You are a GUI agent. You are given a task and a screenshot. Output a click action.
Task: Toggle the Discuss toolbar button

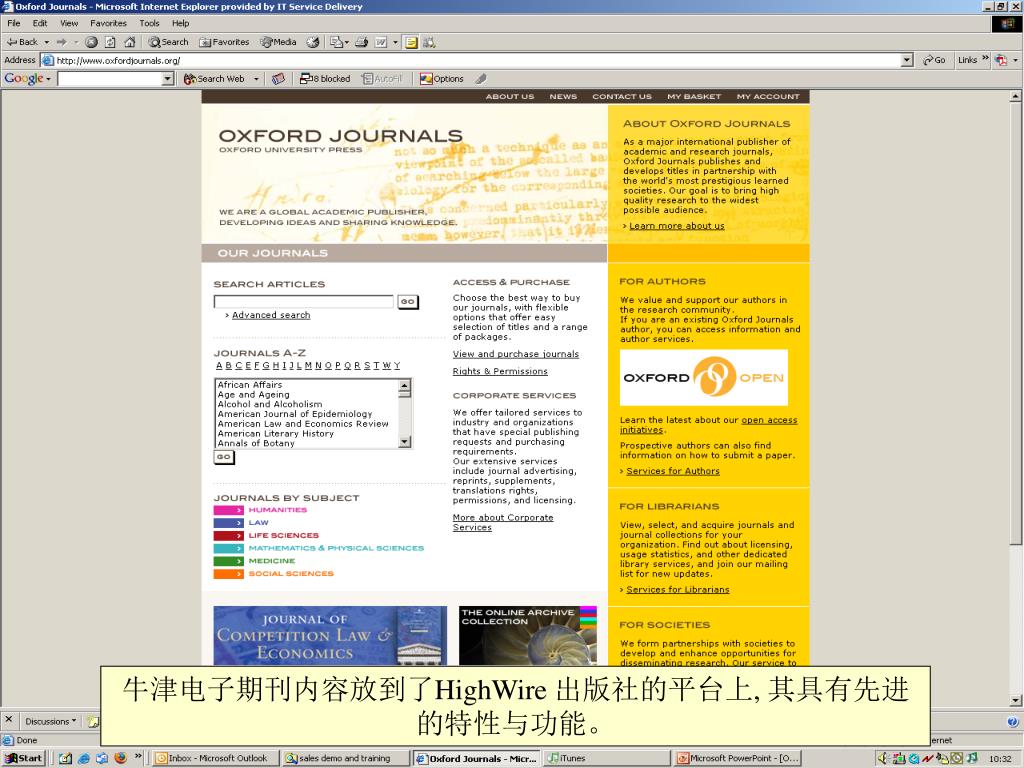tap(411, 42)
